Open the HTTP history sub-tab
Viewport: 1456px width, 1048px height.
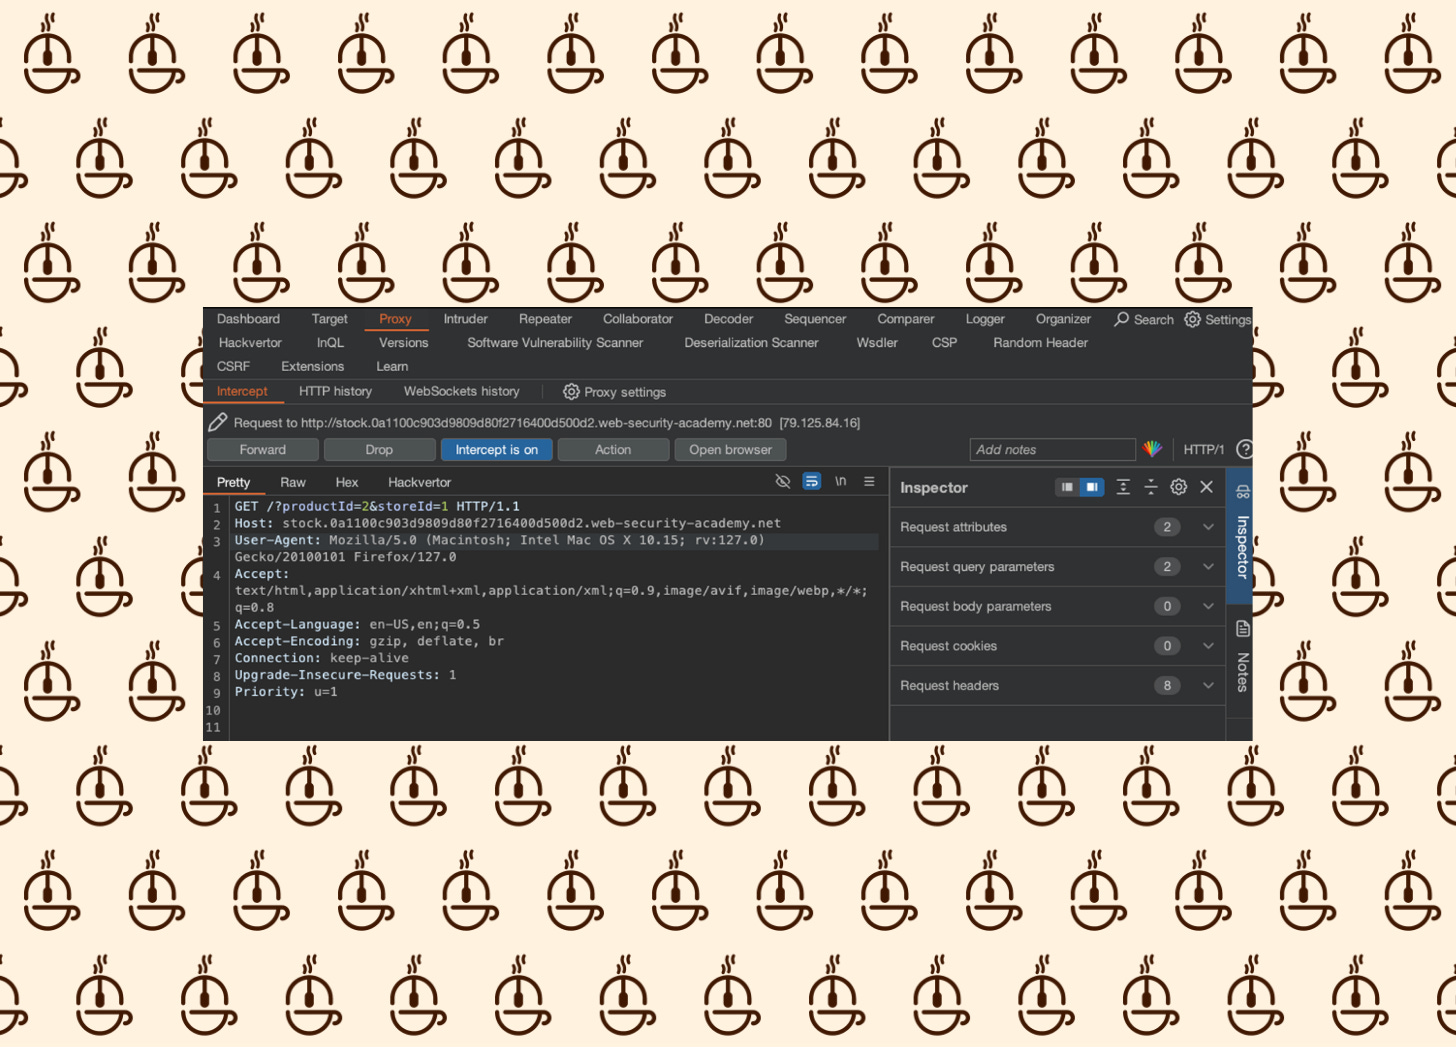point(335,392)
